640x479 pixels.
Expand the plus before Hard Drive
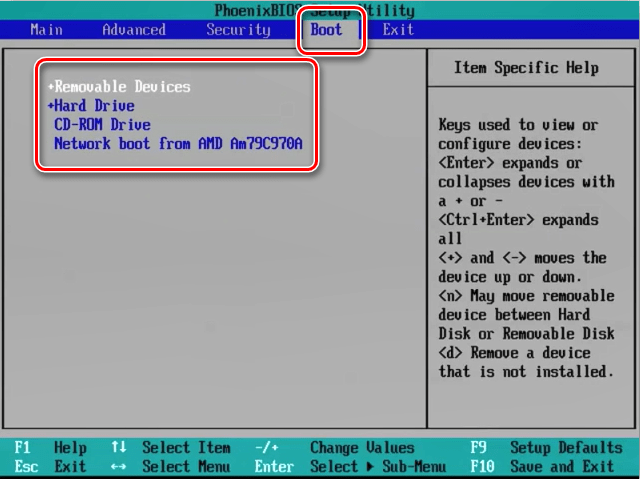tap(51, 106)
